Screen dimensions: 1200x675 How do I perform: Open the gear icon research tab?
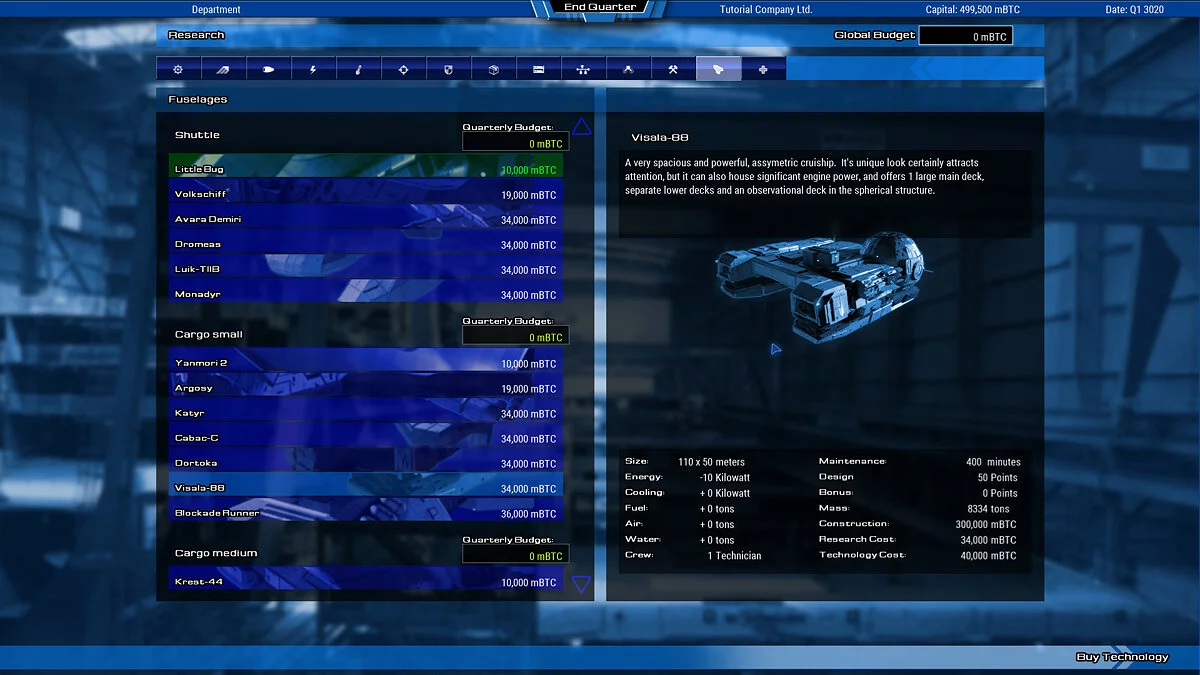coord(178,69)
